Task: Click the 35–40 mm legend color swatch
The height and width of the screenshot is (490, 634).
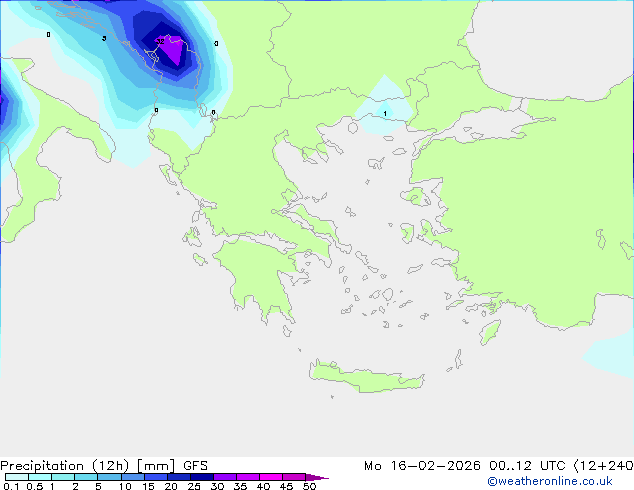Action: pos(248,477)
